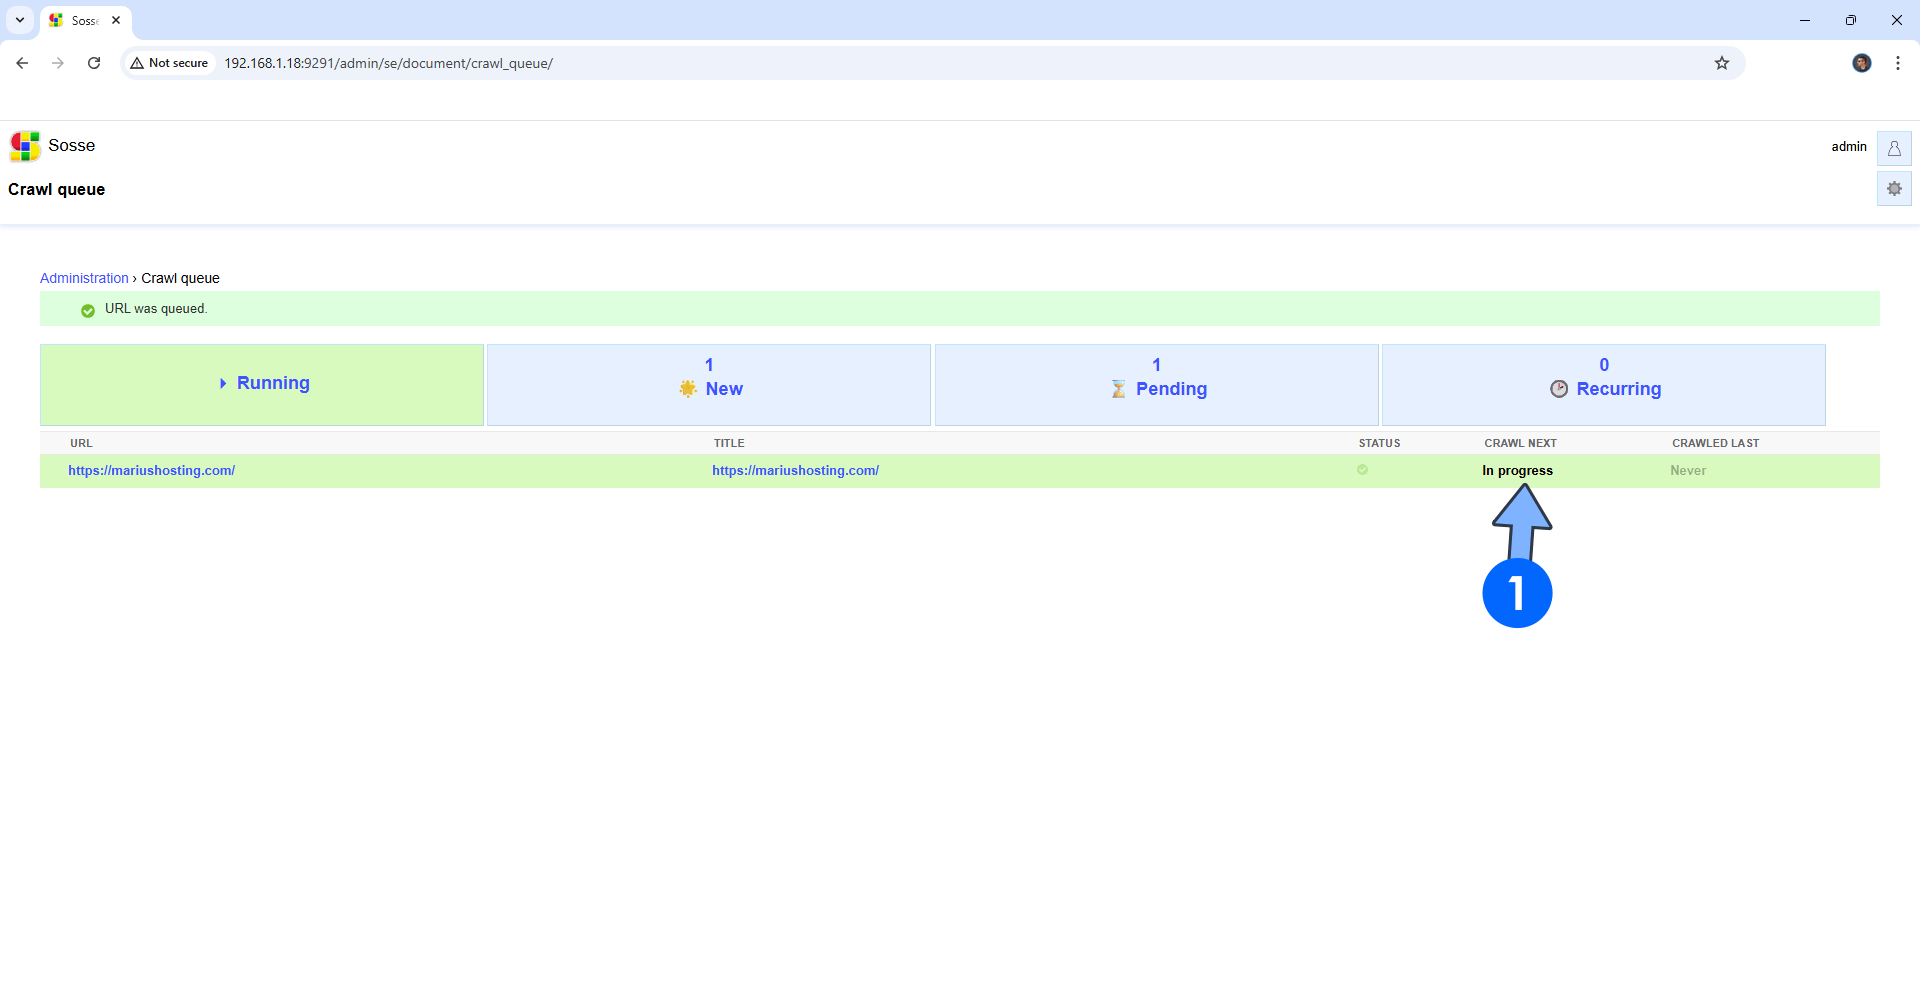Switch to the Pending queue tab

click(1156, 384)
